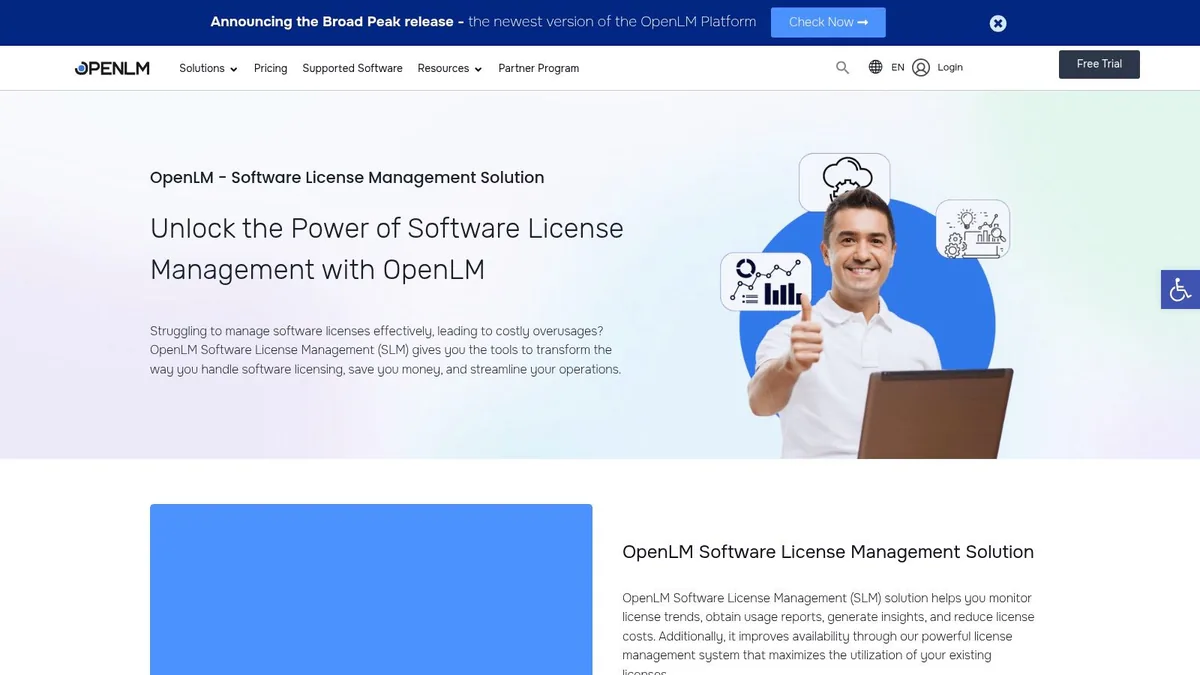1200x675 pixels.
Task: Click the globe language icon
Action: point(875,67)
